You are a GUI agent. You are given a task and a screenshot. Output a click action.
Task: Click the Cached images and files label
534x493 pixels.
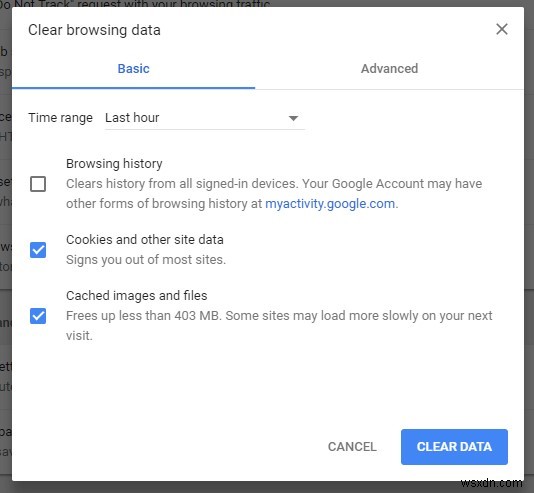click(137, 296)
